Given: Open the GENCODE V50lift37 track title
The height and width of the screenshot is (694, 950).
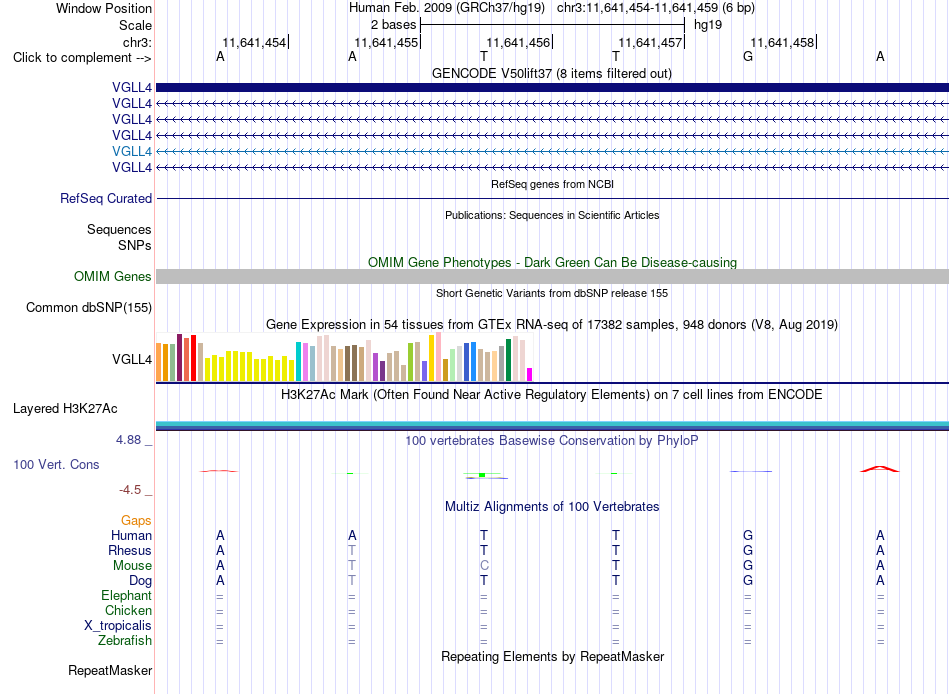Looking at the screenshot, I should tap(551, 73).
